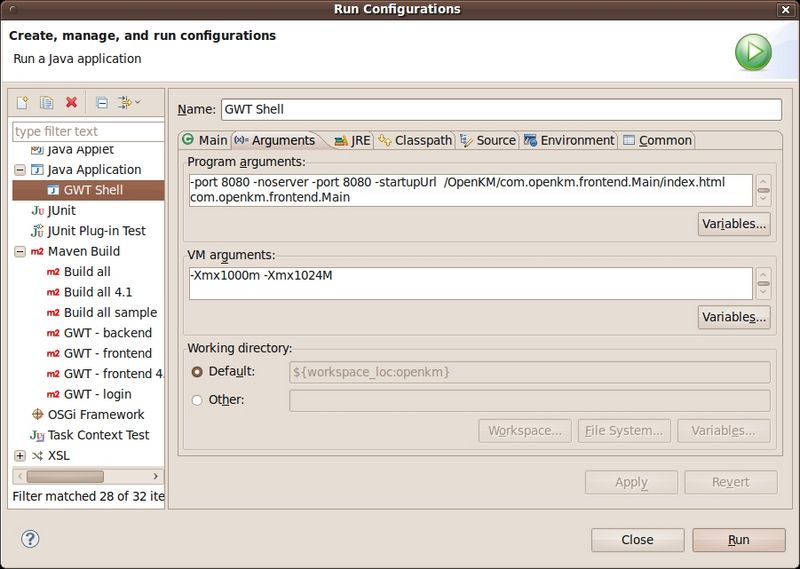
Task: Select the GWT - login configuration
Action: (89, 394)
